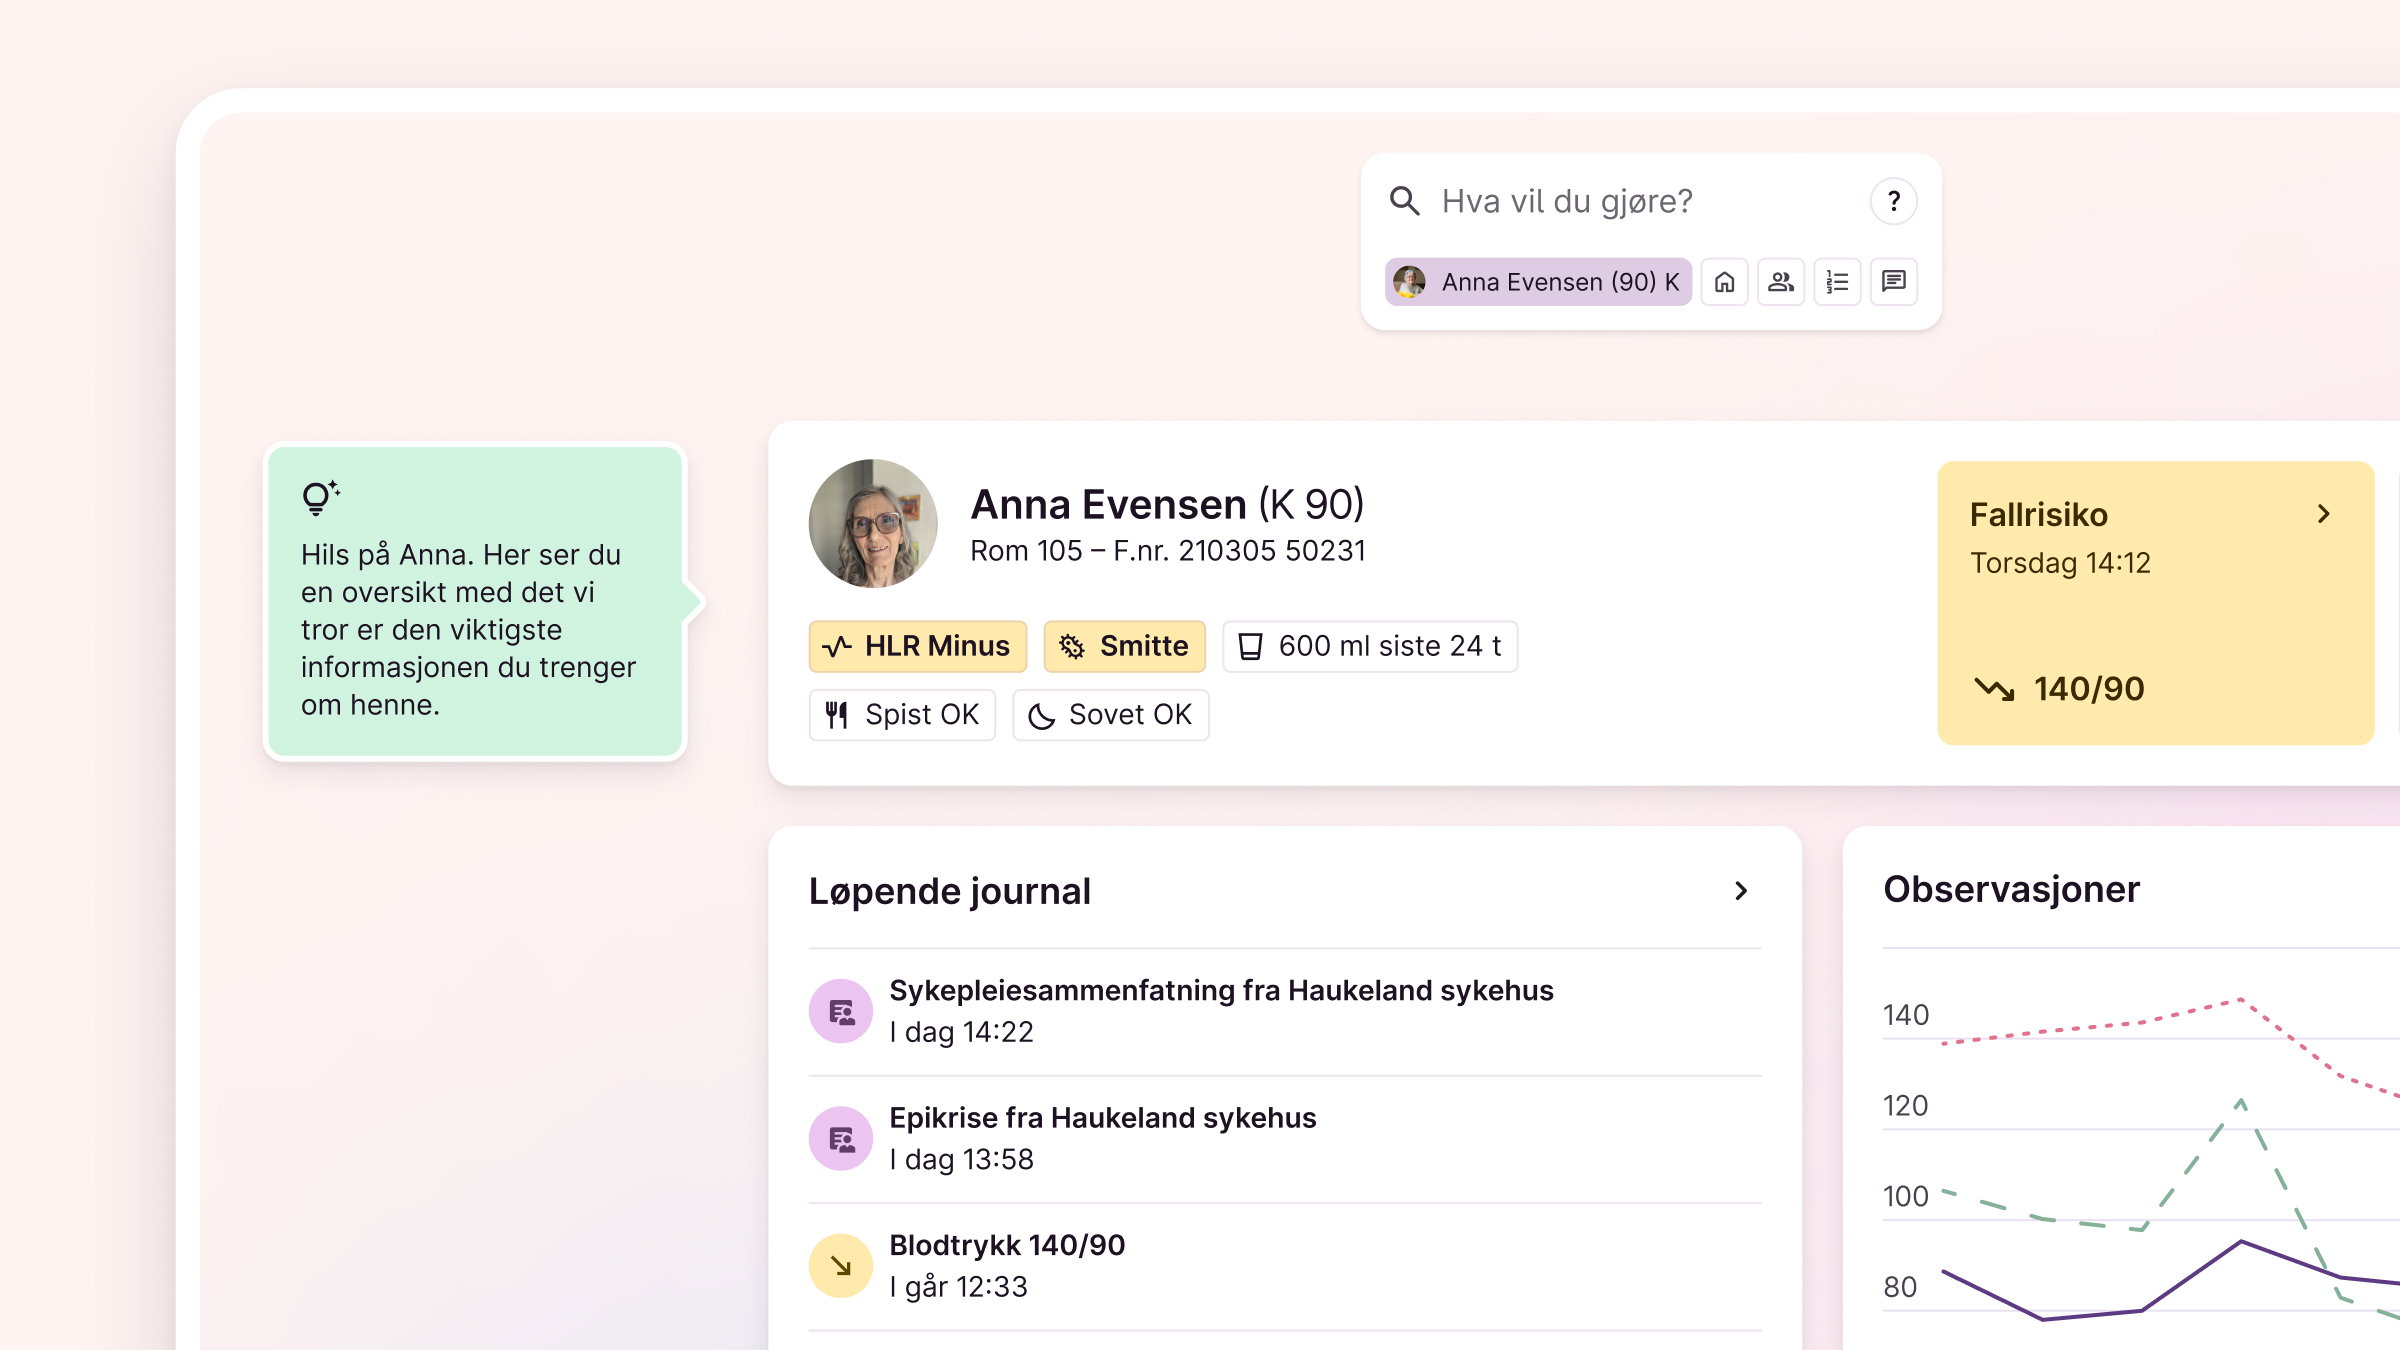
Task: Click the Sykepleiesammenfatning document icon
Action: click(841, 1011)
